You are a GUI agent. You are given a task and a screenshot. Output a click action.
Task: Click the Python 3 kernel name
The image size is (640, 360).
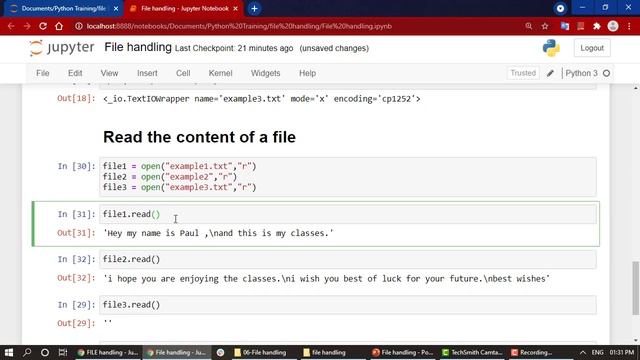click(x=581, y=73)
